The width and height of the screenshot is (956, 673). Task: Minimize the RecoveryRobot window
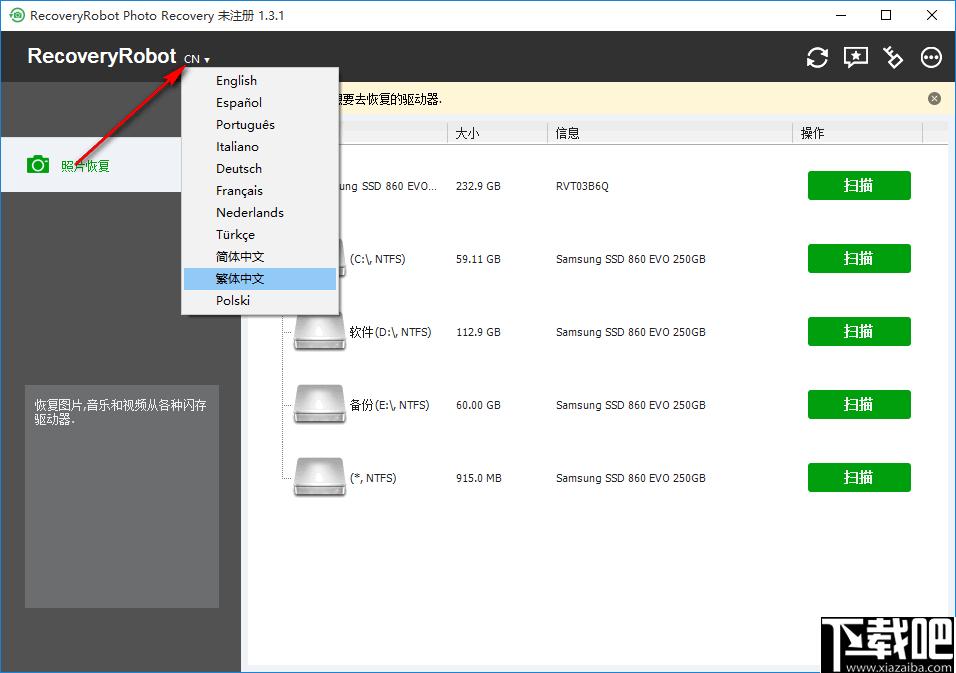[x=841, y=15]
